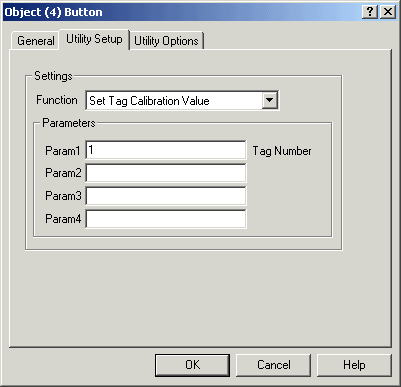Switch to the General tab
401x387 pixels.
[36, 41]
